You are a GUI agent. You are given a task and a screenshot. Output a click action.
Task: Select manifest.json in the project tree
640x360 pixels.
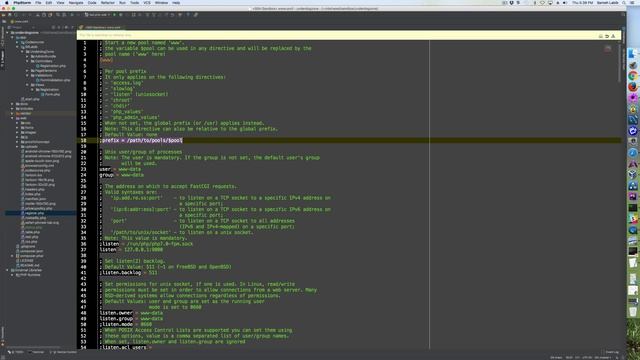click(34, 199)
